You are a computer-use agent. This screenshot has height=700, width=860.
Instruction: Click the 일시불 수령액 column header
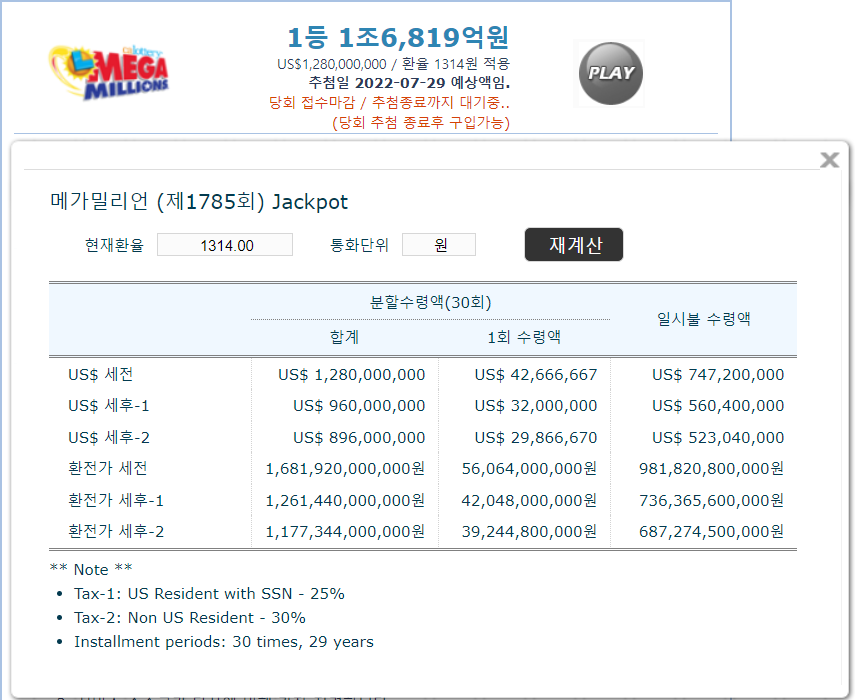[x=704, y=319]
